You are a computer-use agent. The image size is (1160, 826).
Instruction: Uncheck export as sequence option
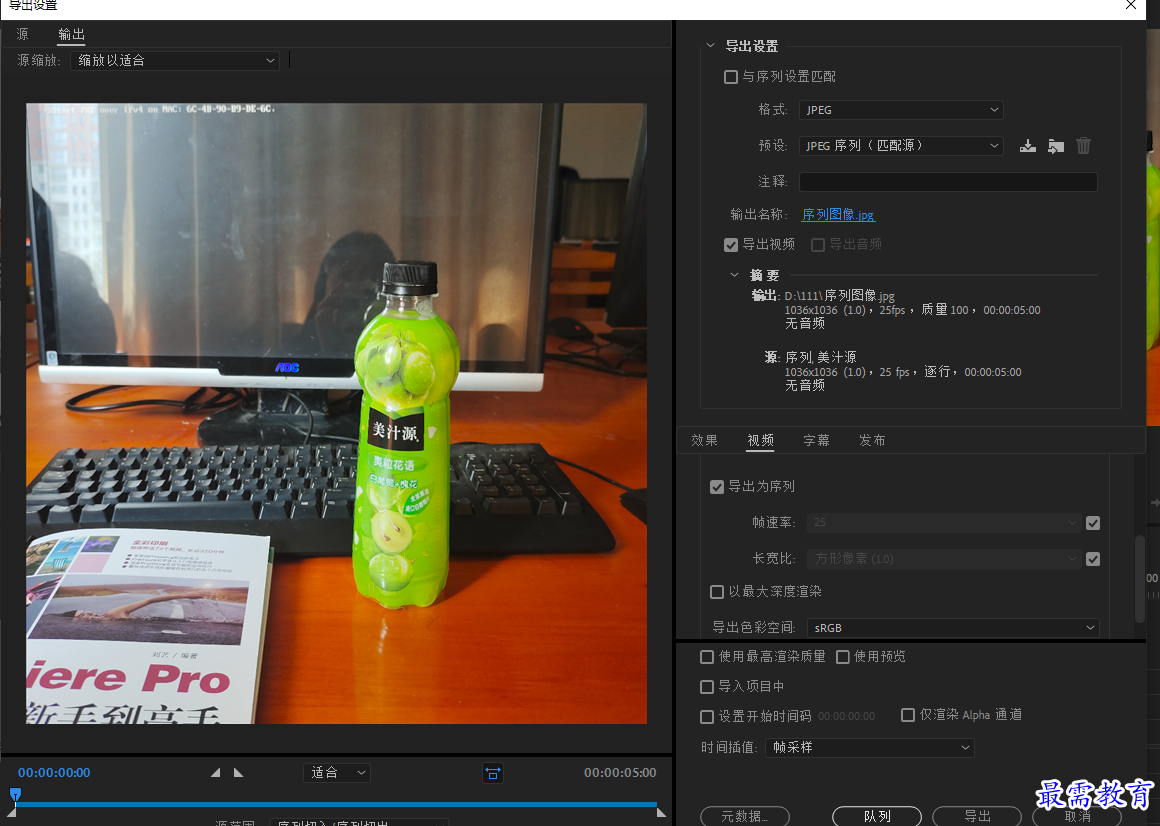(717, 487)
